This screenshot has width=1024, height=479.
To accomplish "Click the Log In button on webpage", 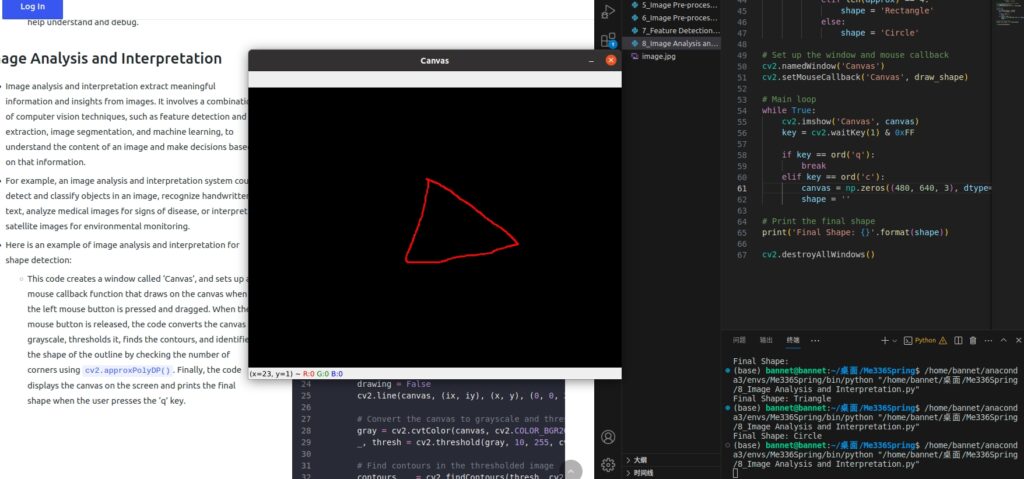I will (33, 8).
